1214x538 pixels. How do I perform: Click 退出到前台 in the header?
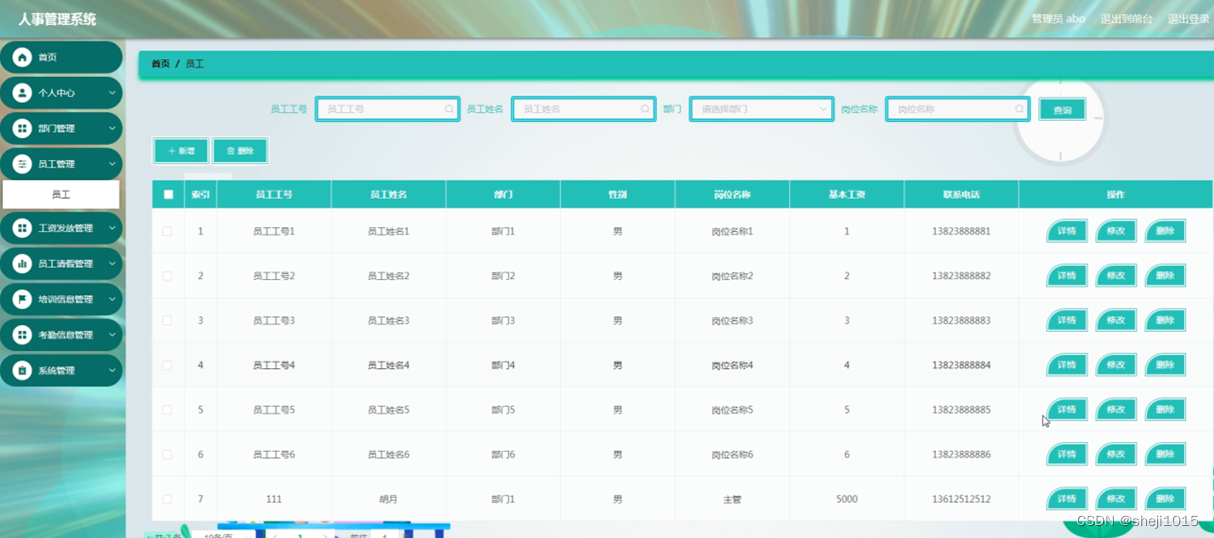[1126, 19]
